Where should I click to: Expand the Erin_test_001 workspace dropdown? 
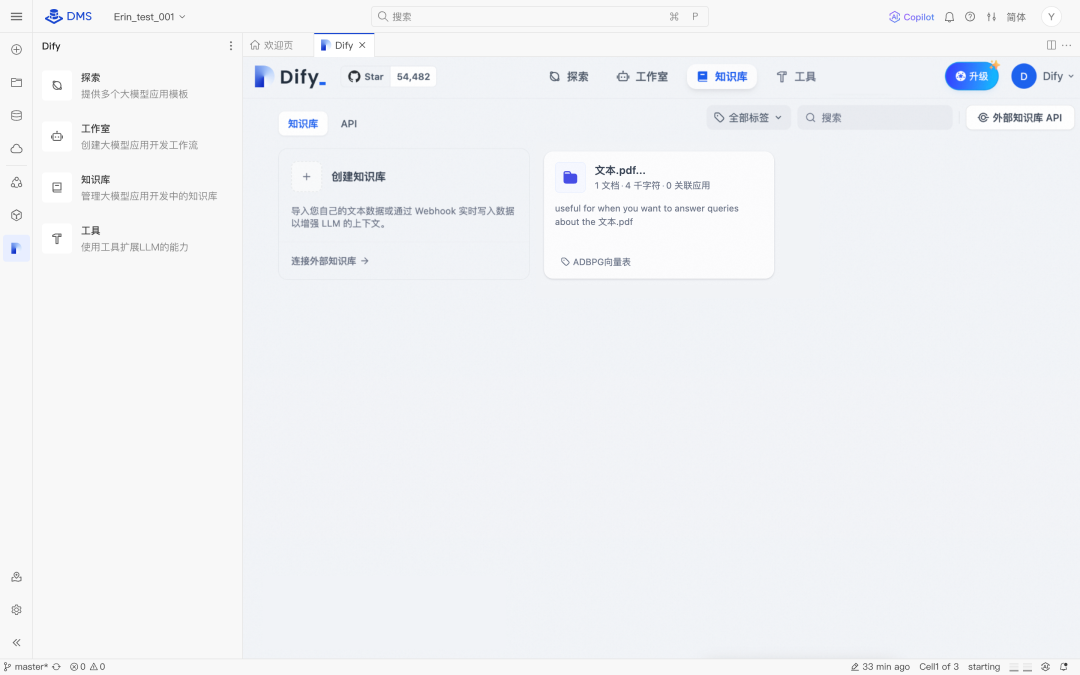[x=149, y=17]
